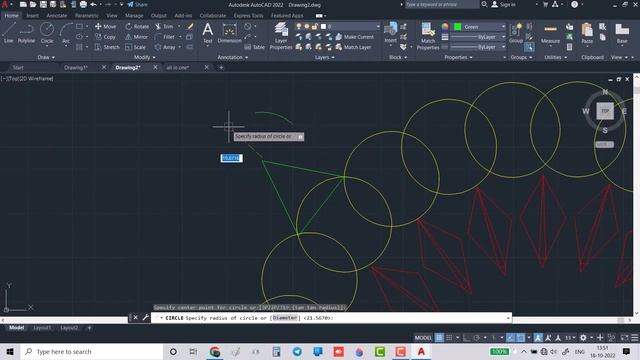Select the Dimension tool

[x=229, y=33]
